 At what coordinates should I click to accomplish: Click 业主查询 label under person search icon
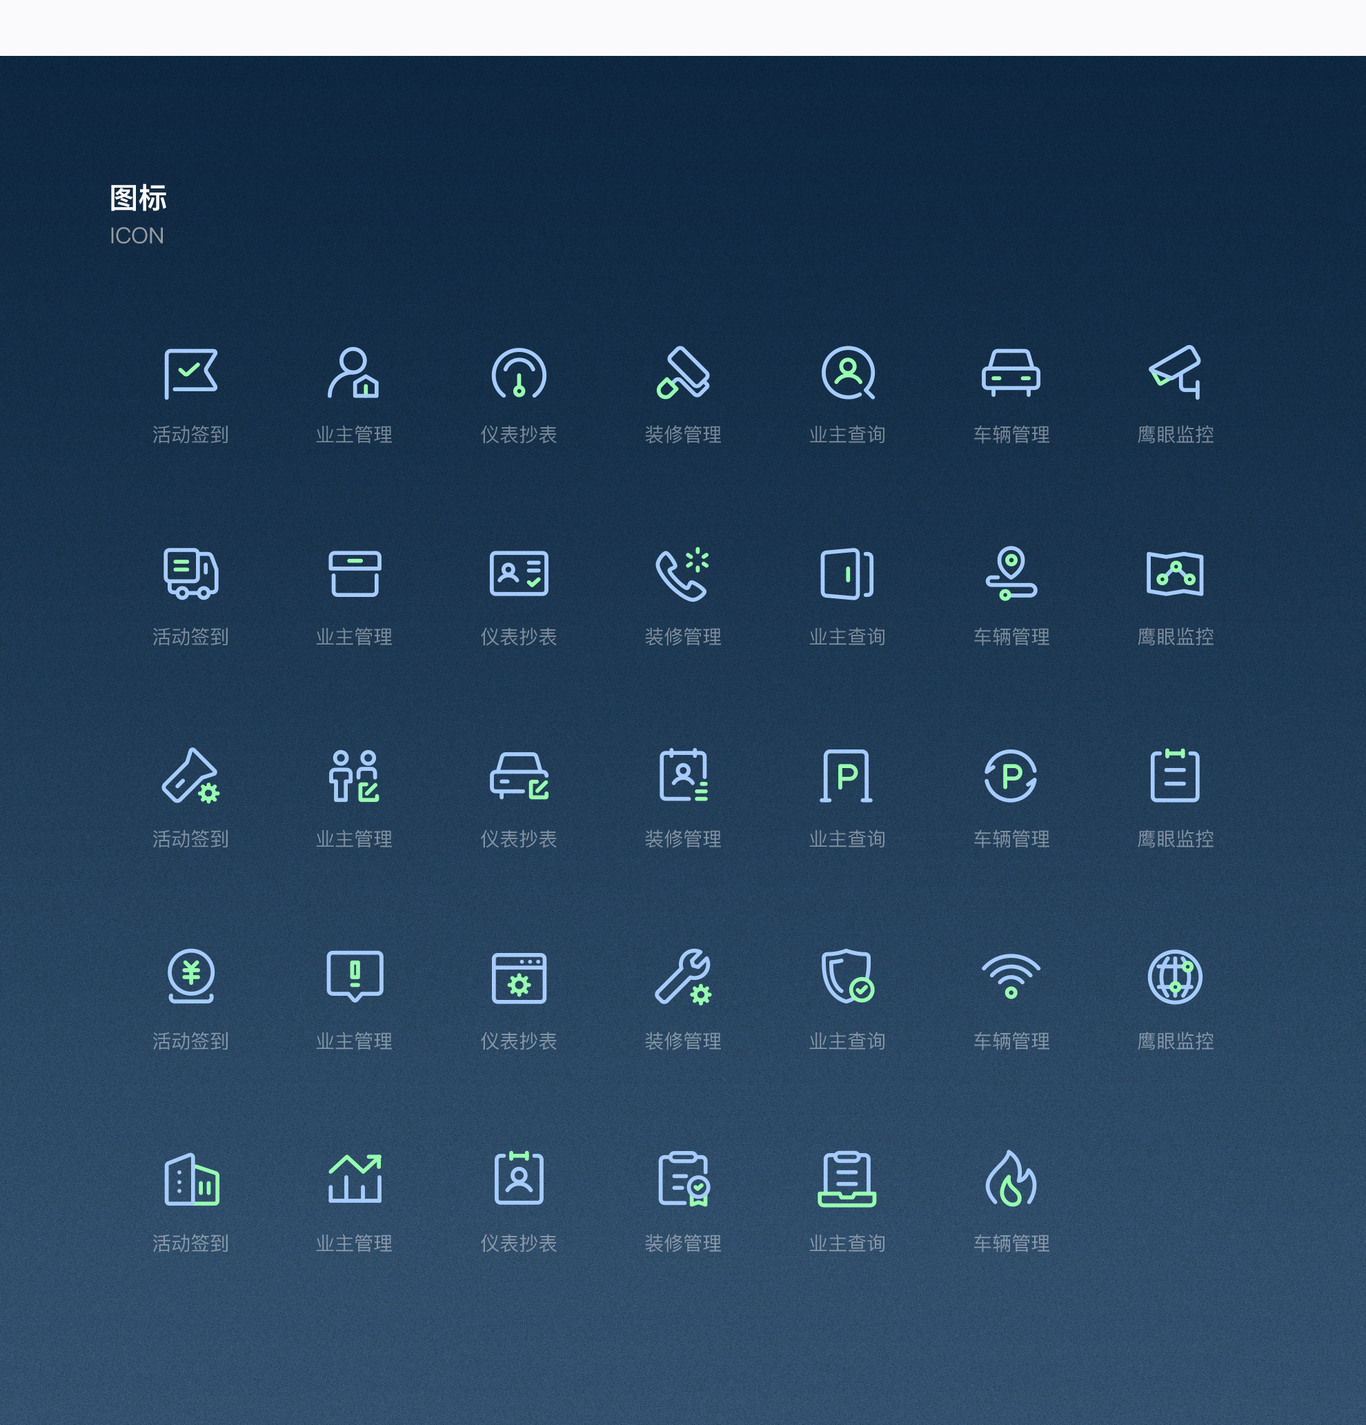[847, 435]
